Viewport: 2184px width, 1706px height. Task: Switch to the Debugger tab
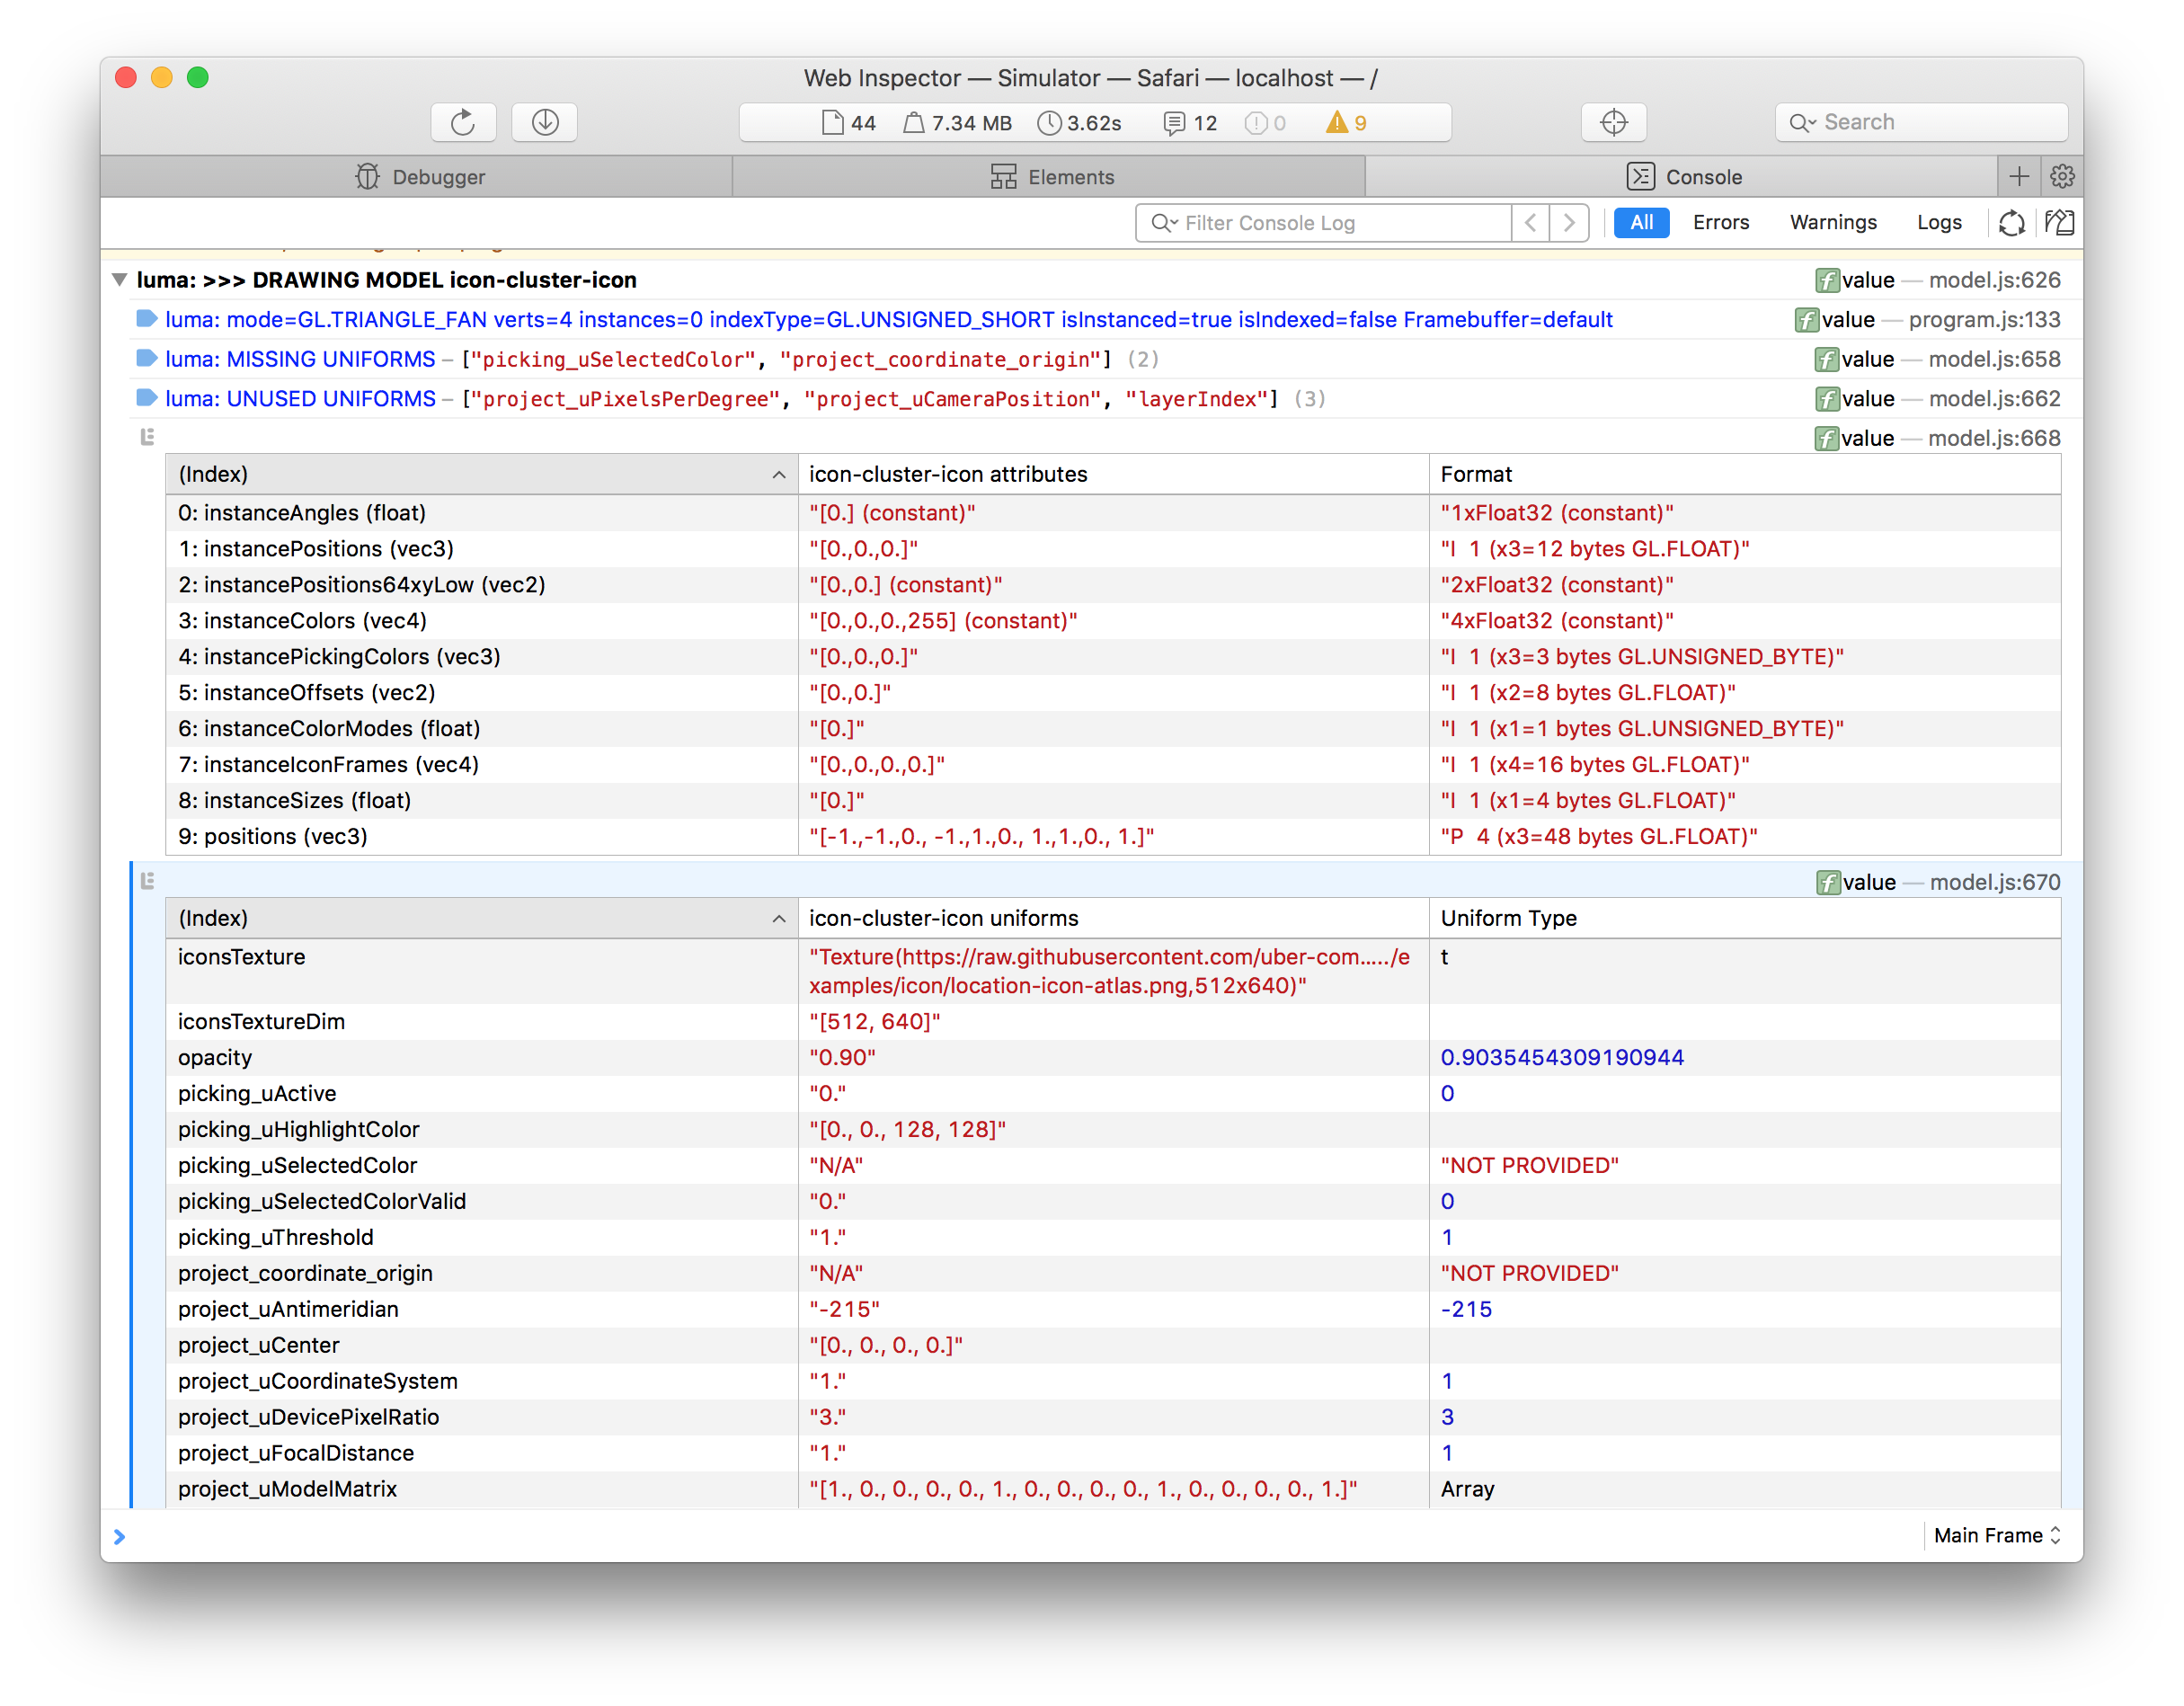click(419, 177)
